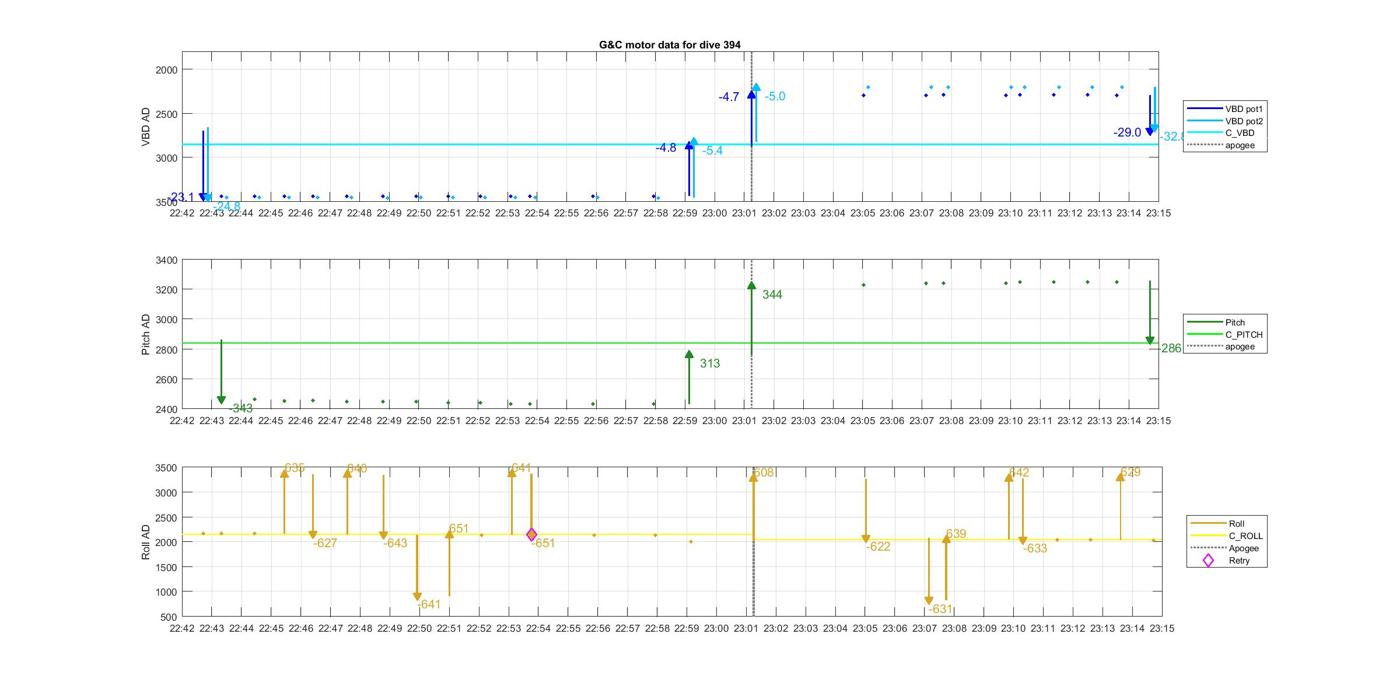The width and height of the screenshot is (1400, 693).
Task: Click the 500 tick on Roll y-axis
Action: click(x=169, y=617)
